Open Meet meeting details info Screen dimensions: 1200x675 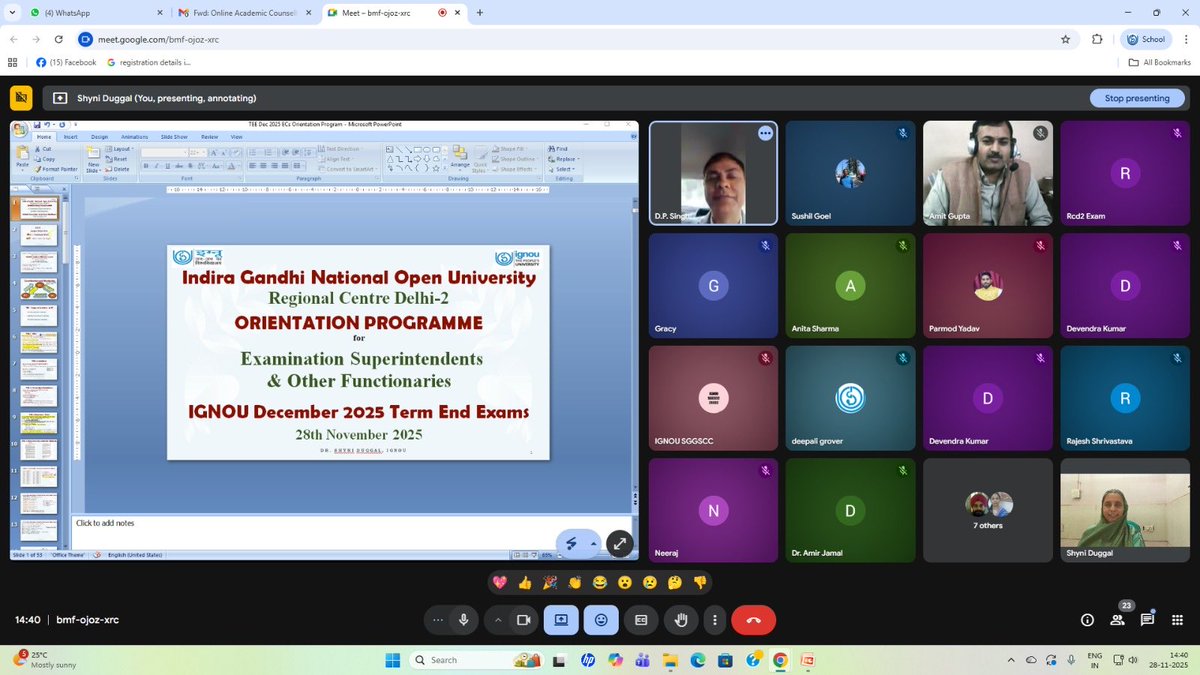pyautogui.click(x=1087, y=620)
